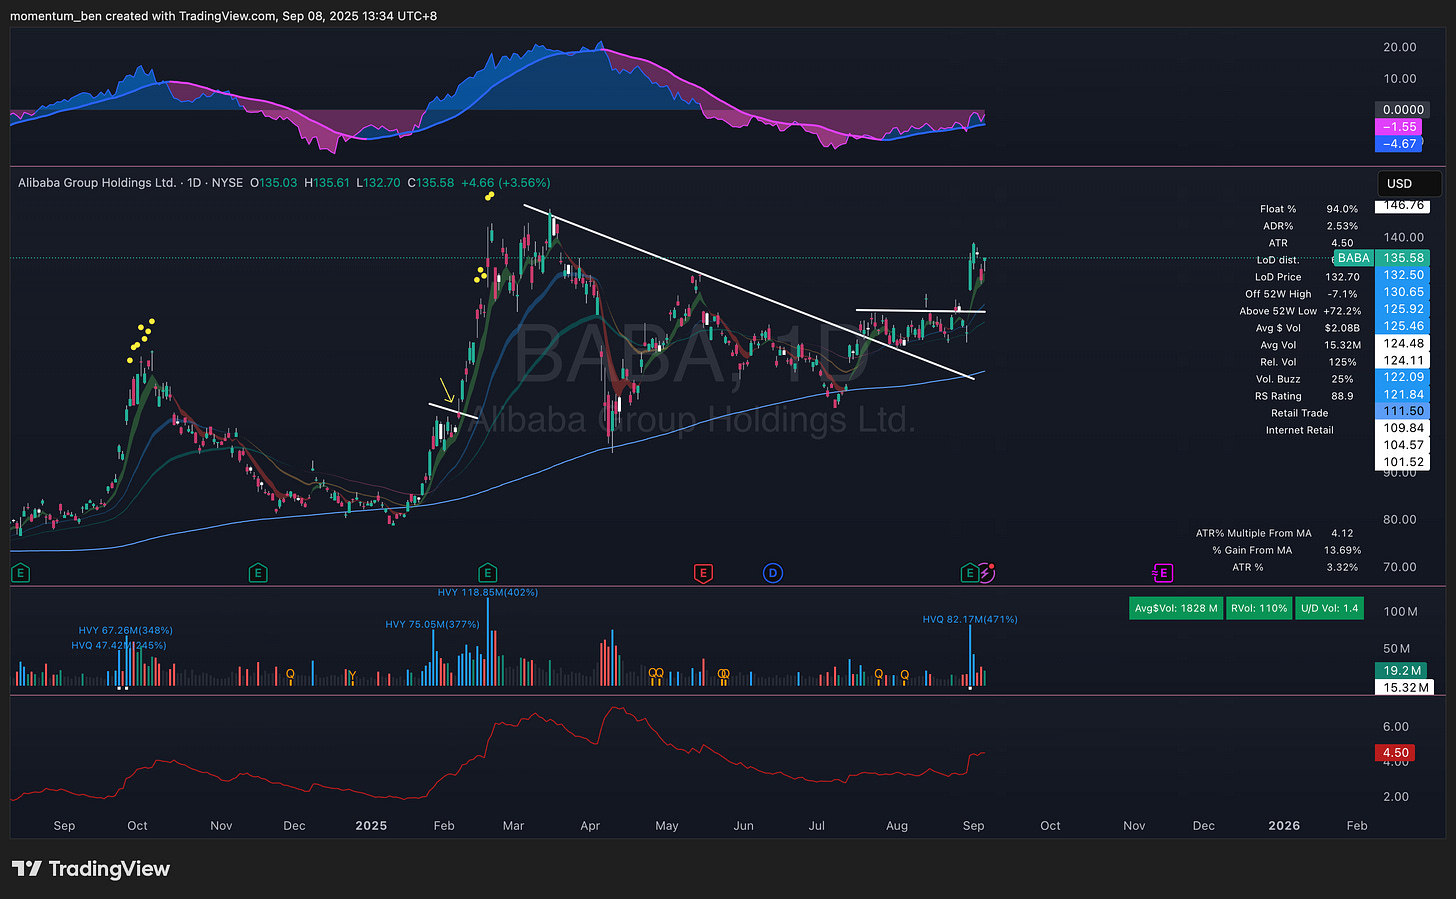This screenshot has width=1456, height=899.
Task: Click the 130.65 blue price label
Action: 1403,292
